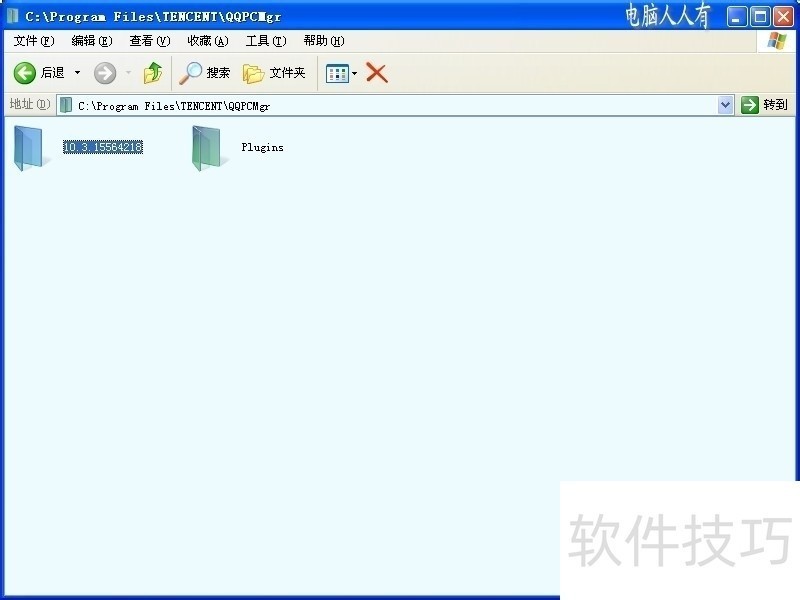The image size is (800, 600).
Task: Open the 文件 (File) menu
Action: tap(32, 41)
